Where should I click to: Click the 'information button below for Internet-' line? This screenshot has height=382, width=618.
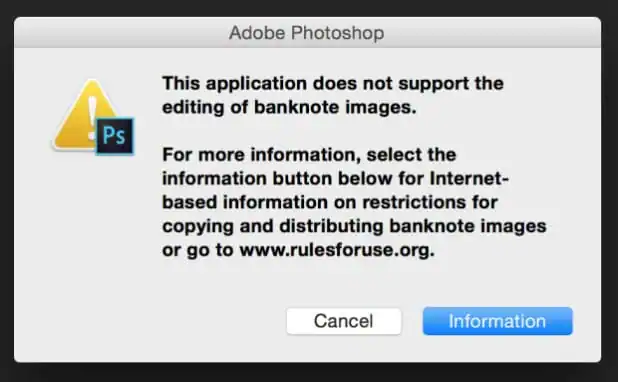tap(336, 179)
